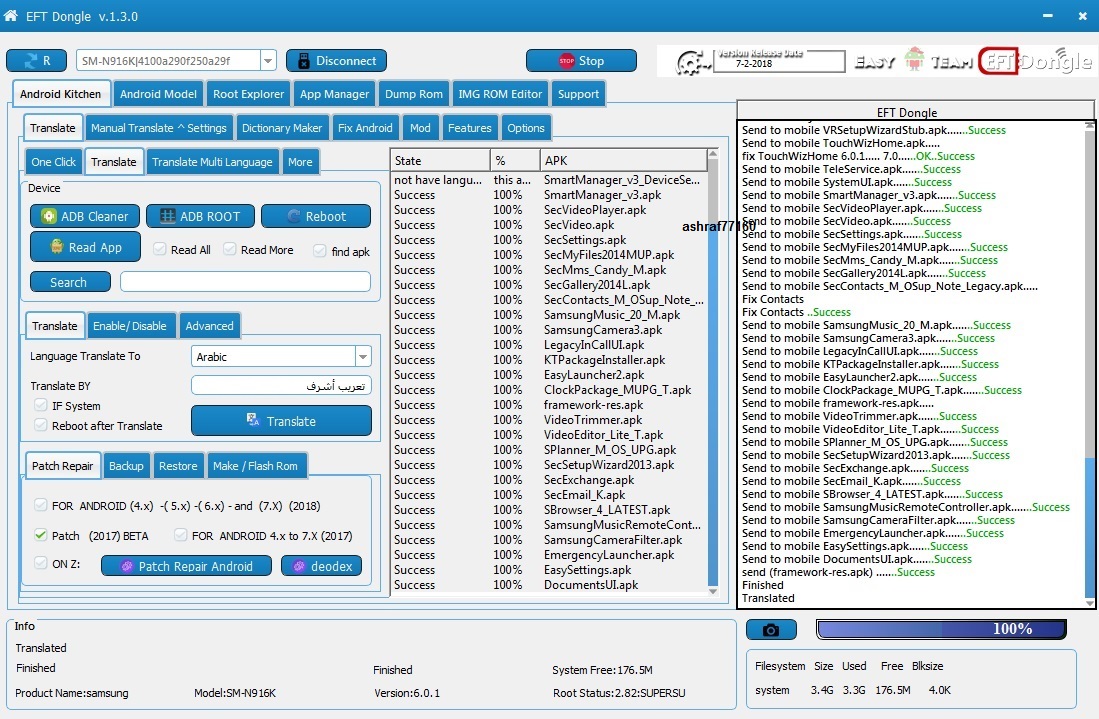Screen dimensions: 1099x719
Task: Open Restore tab
Action: tap(178, 466)
